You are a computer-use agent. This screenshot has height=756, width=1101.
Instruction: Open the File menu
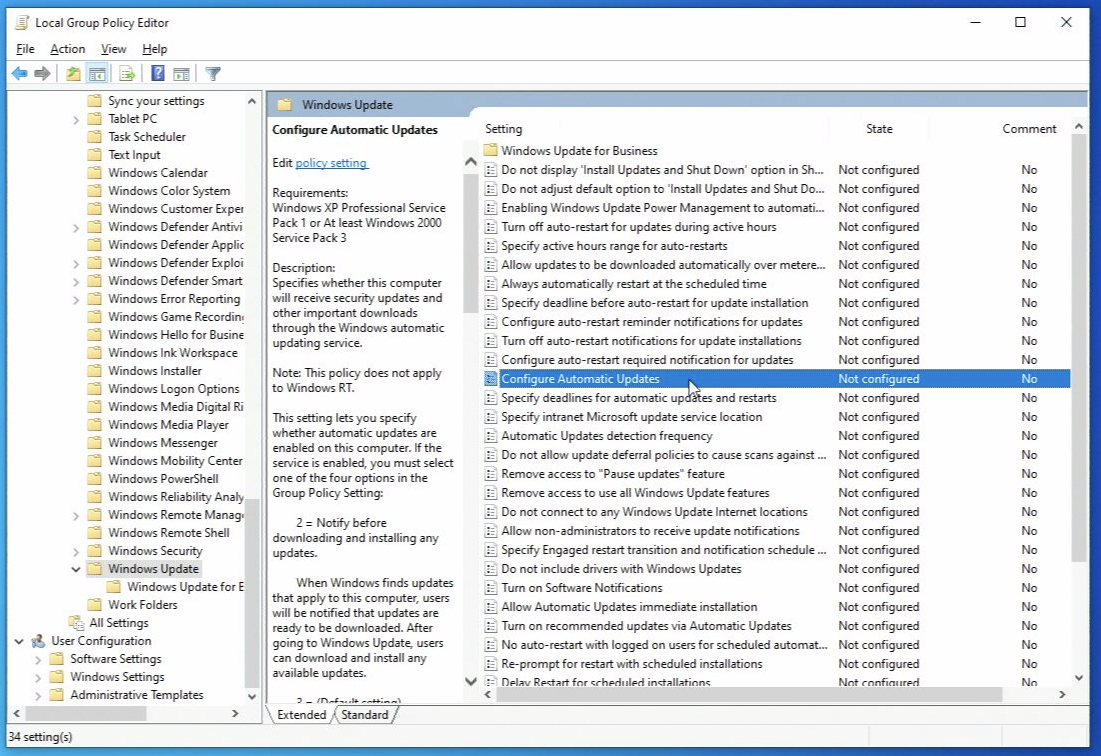coord(25,49)
